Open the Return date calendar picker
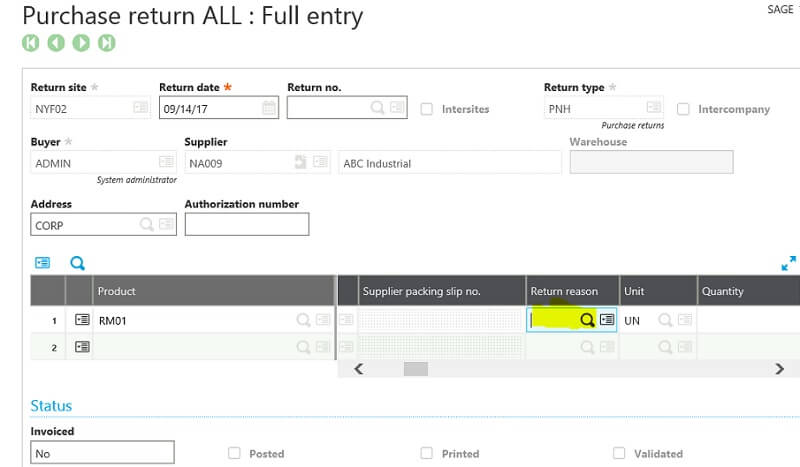The image size is (800, 467). (x=269, y=108)
